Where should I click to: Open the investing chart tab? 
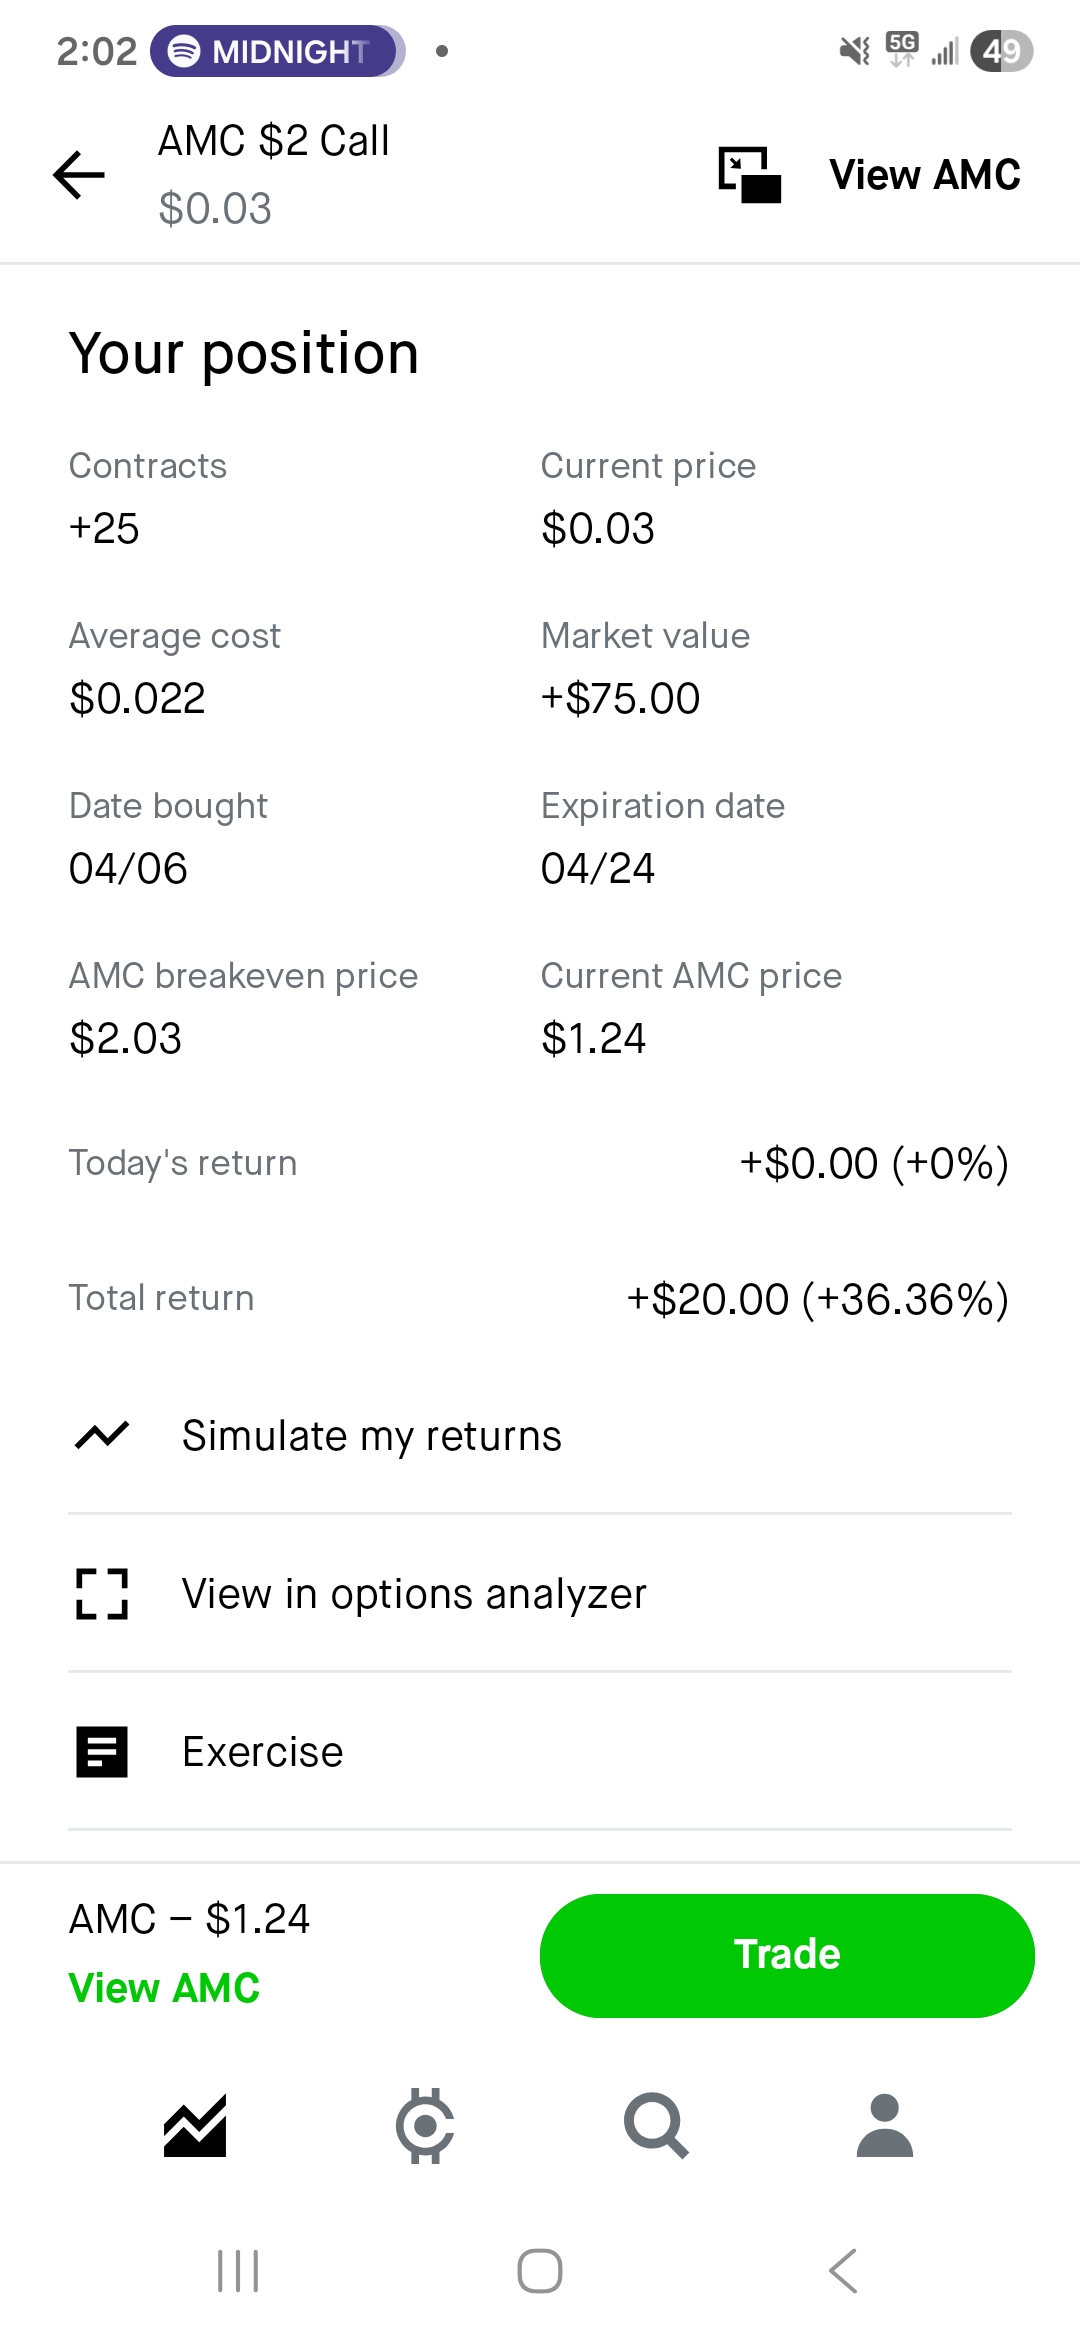pyautogui.click(x=195, y=2125)
